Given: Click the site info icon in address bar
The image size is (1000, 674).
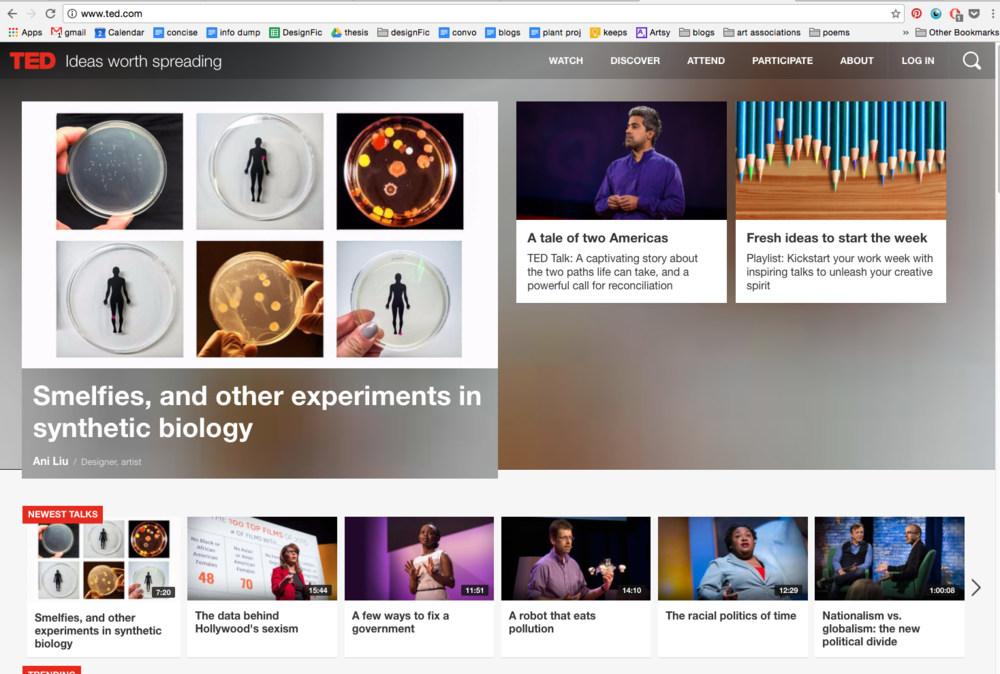Looking at the screenshot, I should 72,13.
